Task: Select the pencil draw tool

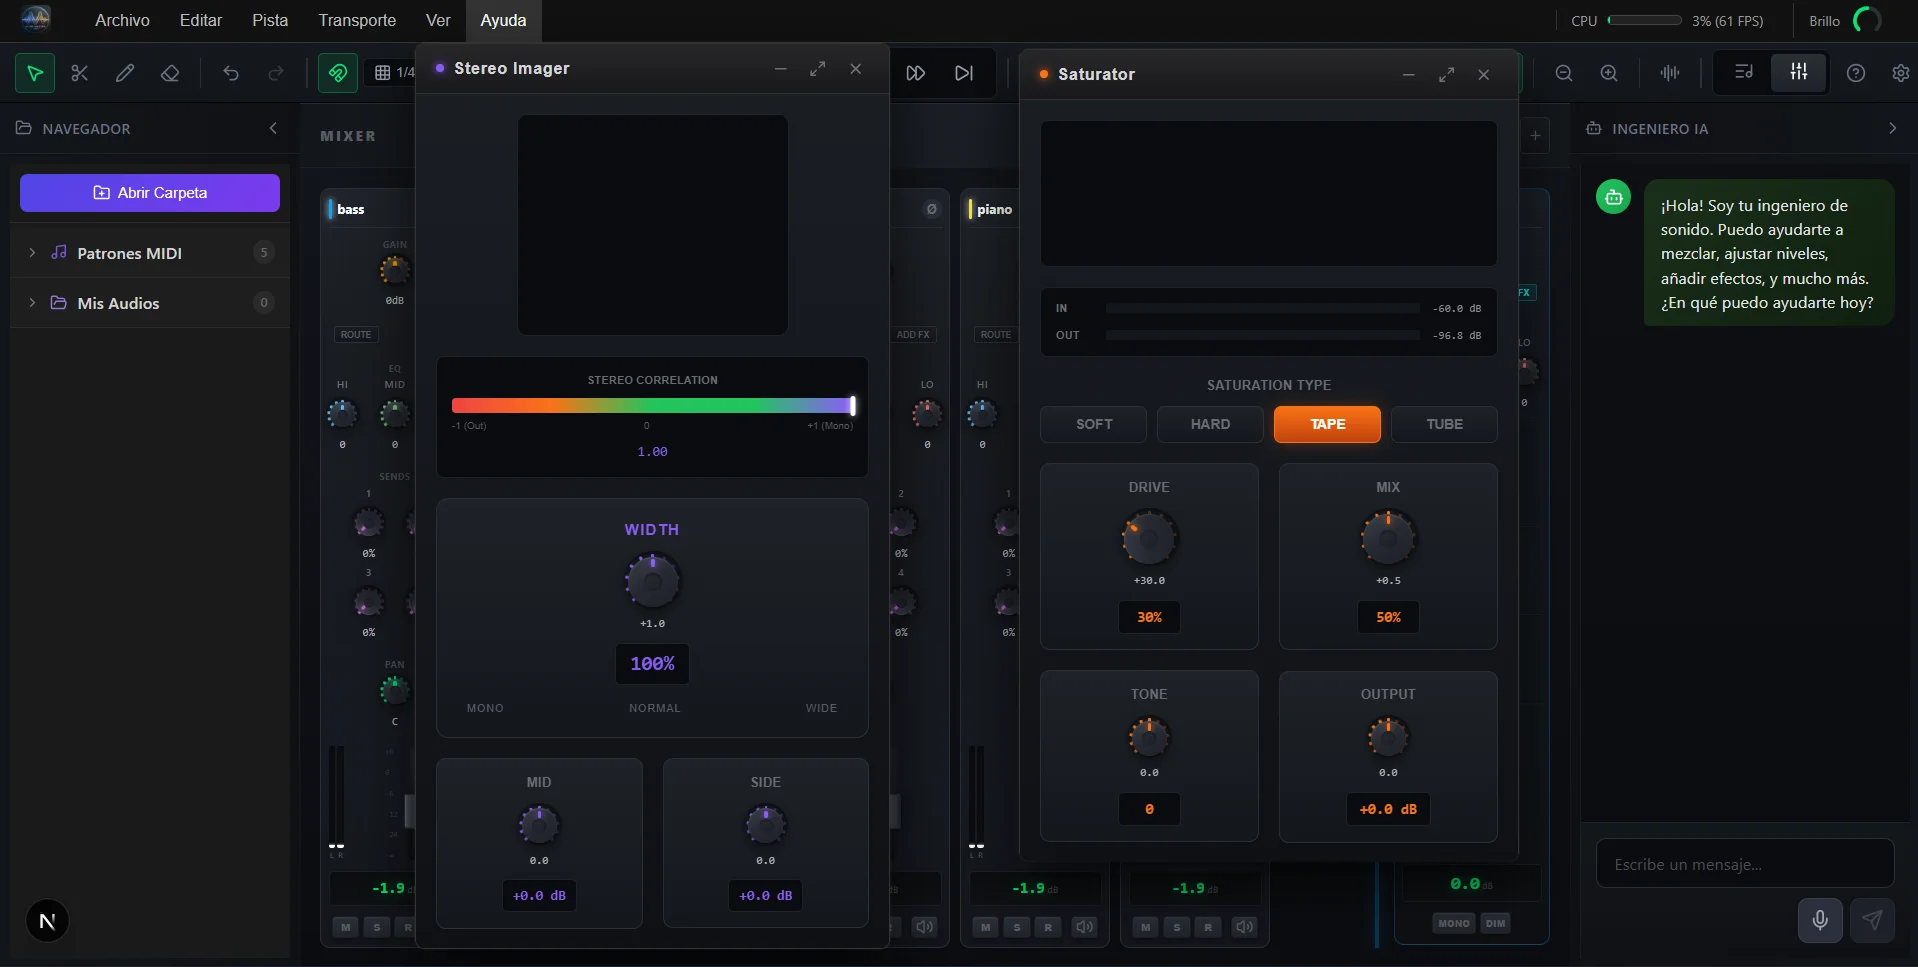Action: (125, 73)
